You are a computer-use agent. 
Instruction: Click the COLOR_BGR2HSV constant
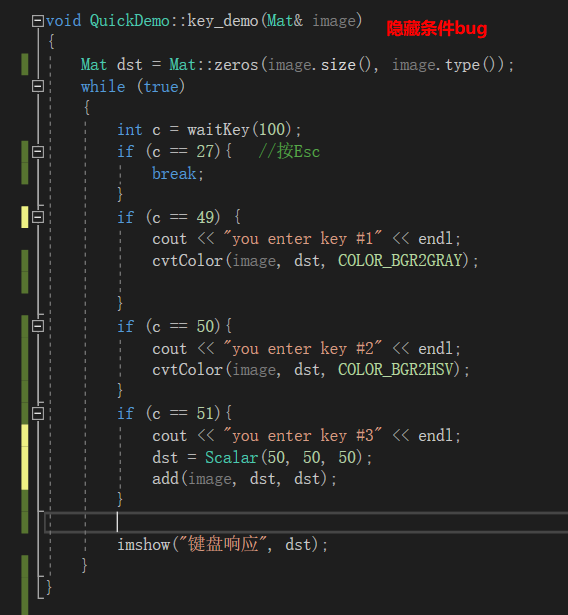pyautogui.click(x=395, y=369)
